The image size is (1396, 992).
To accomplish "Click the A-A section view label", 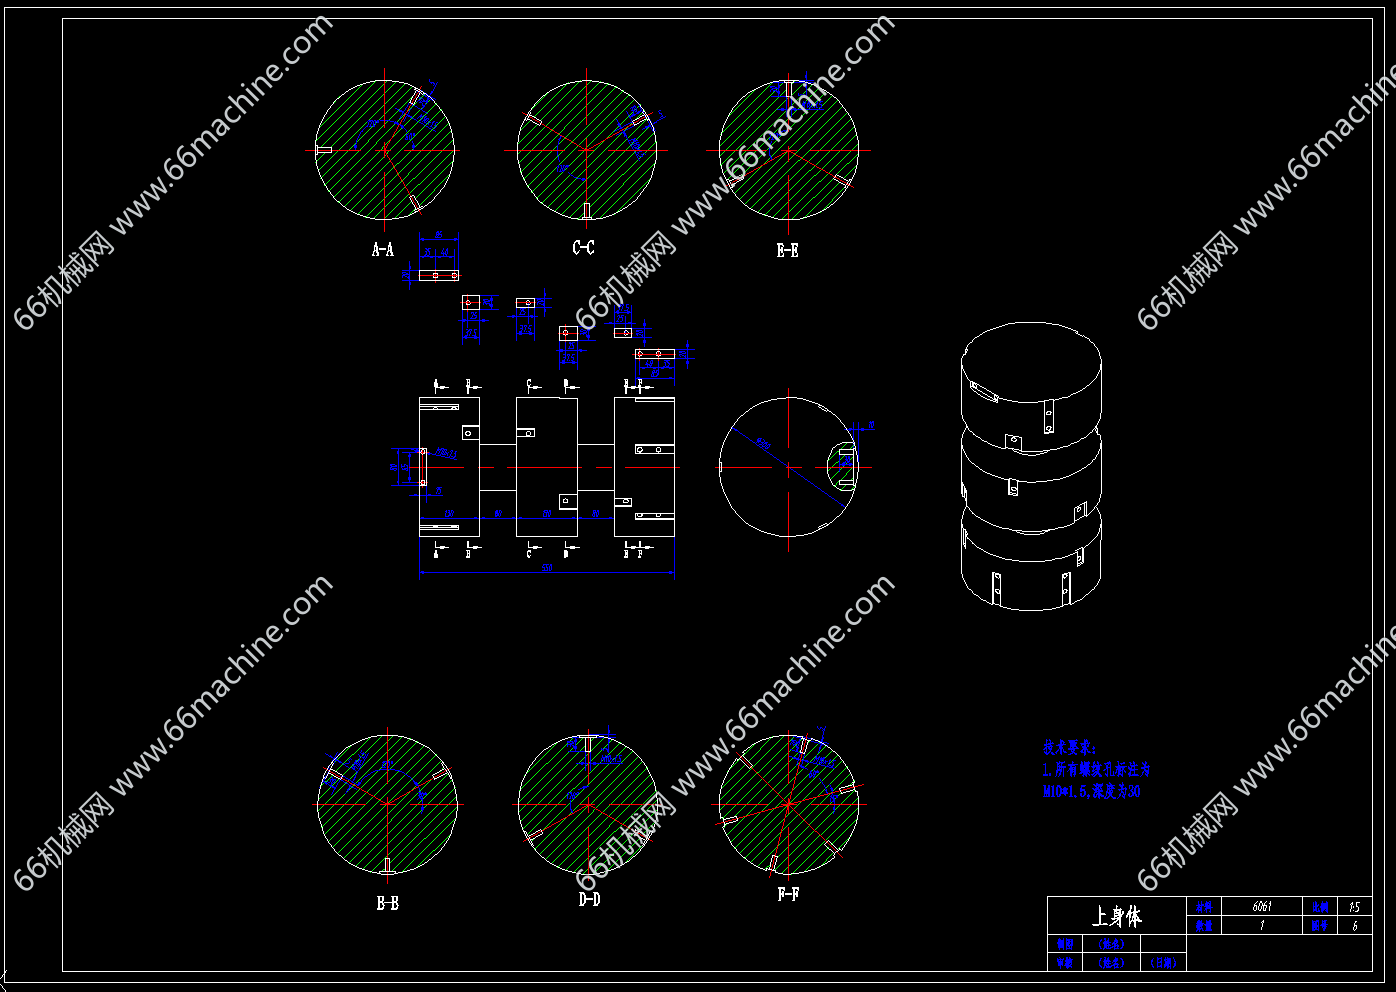I will (x=383, y=250).
